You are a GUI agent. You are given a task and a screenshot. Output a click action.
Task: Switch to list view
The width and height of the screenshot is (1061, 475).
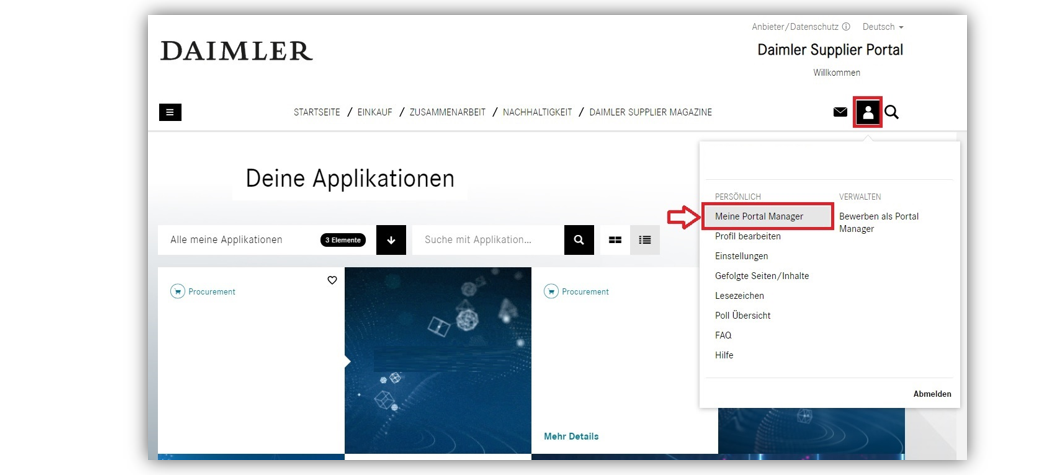(645, 240)
